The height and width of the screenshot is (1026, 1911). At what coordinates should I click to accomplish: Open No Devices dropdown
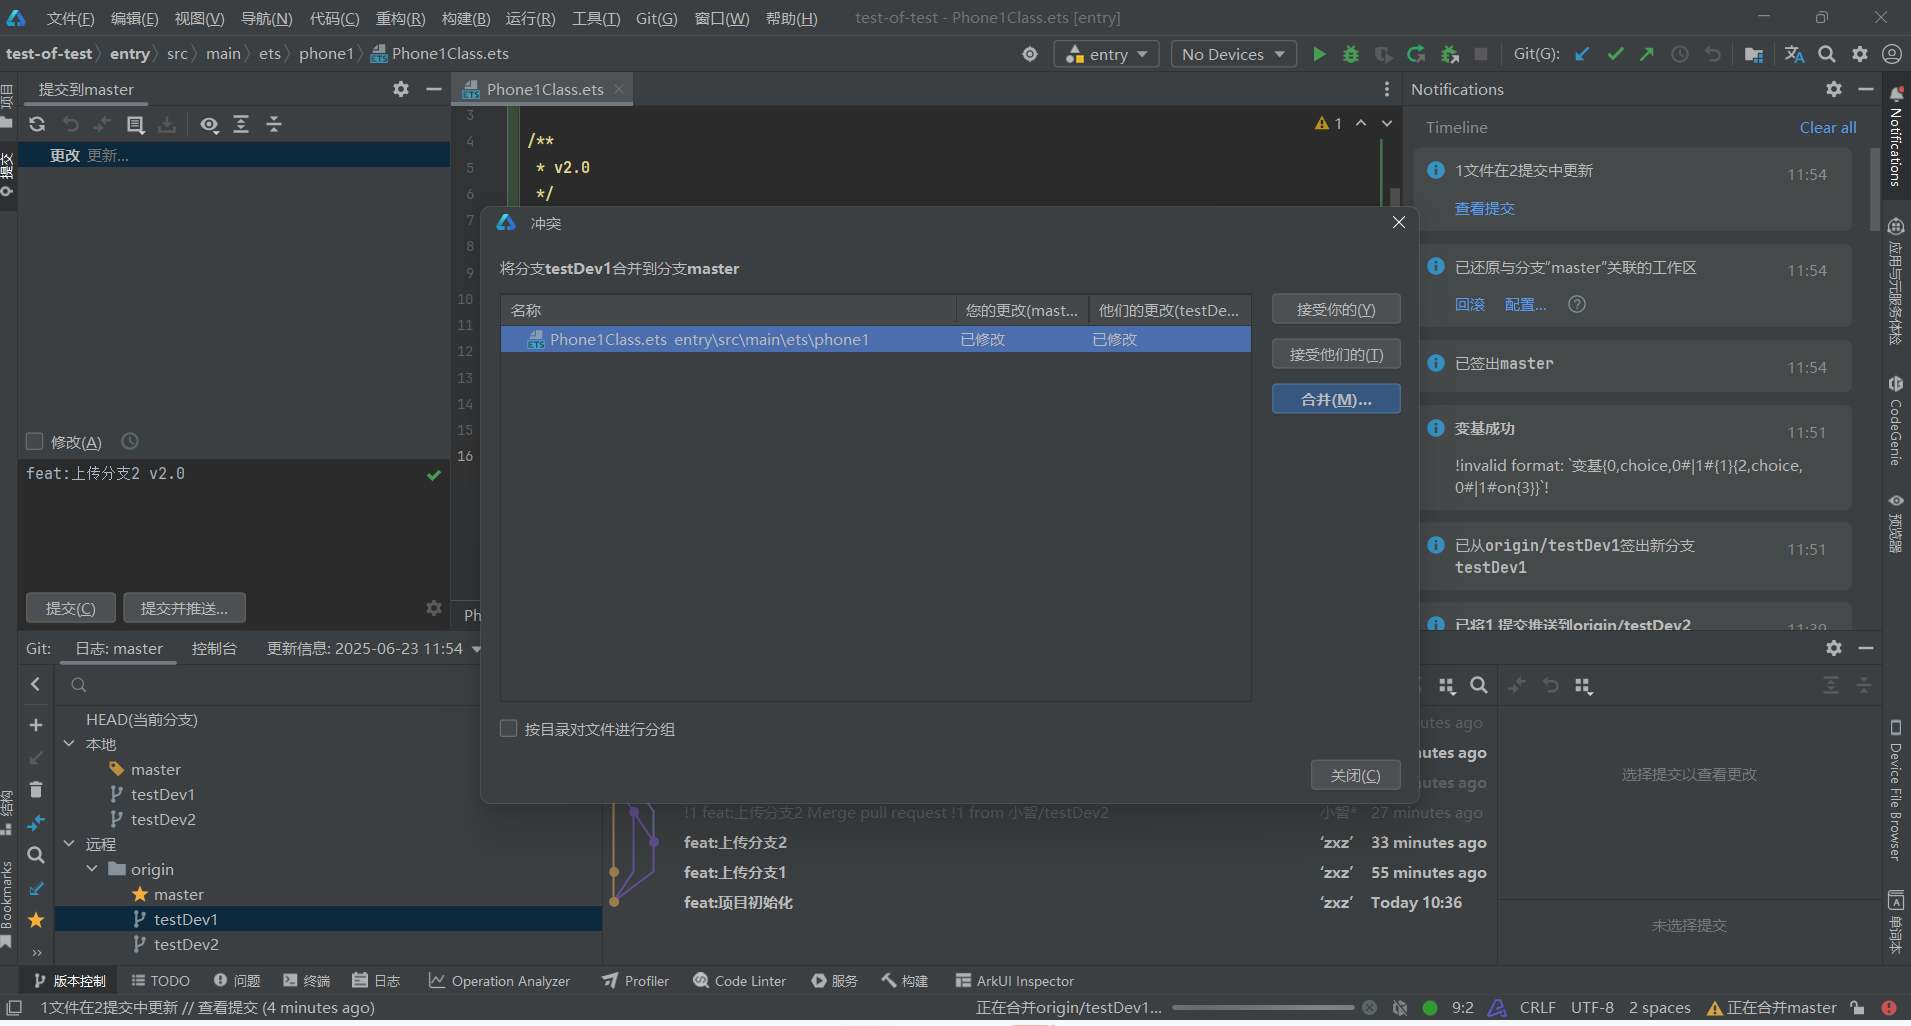[1233, 54]
